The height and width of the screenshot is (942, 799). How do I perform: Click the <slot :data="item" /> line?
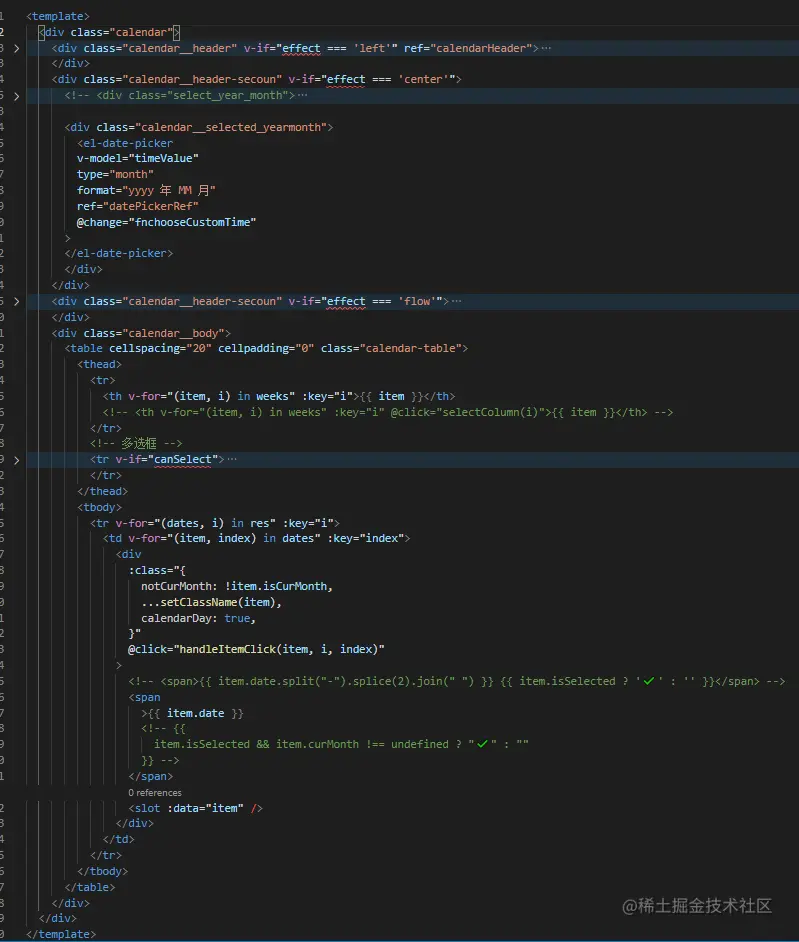(x=195, y=809)
